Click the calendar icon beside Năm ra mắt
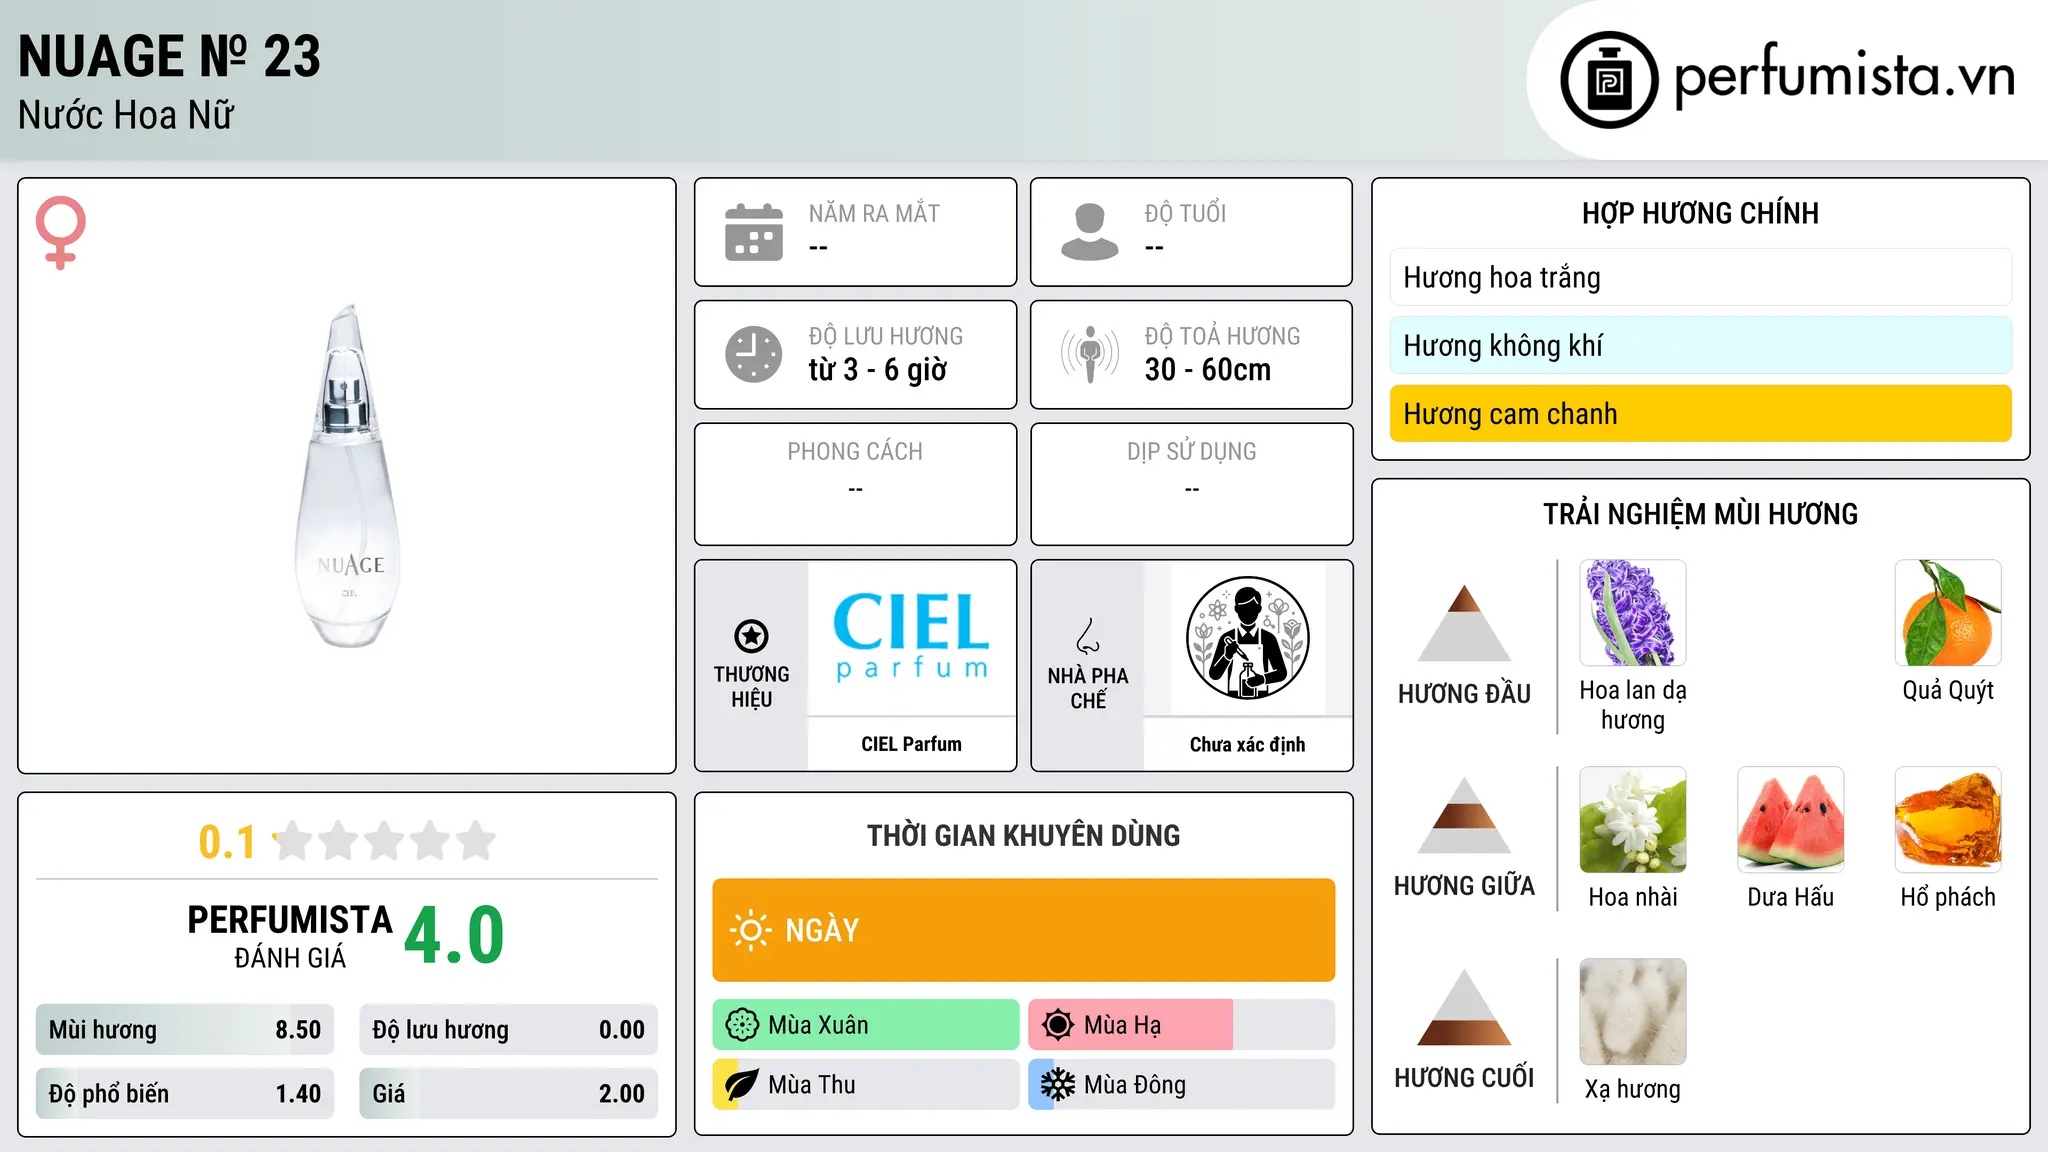Viewport: 2048px width, 1152px height. [x=754, y=232]
